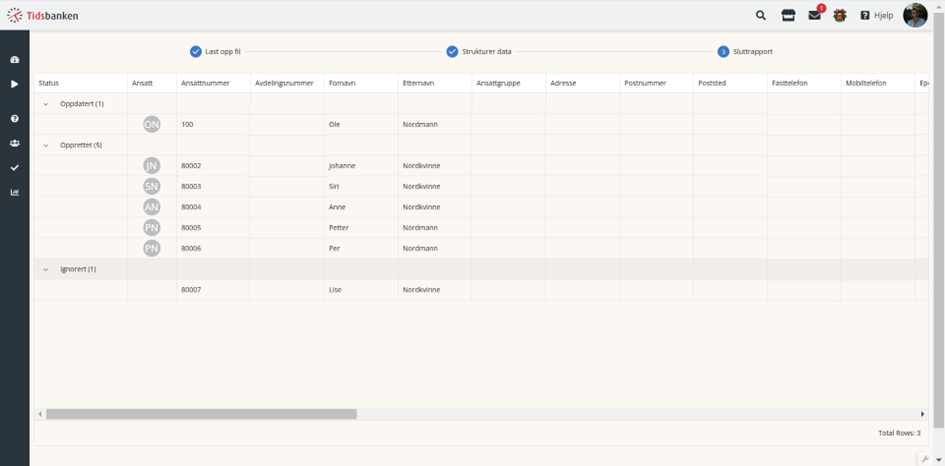Open the employees group sidebar icon

[x=14, y=143]
